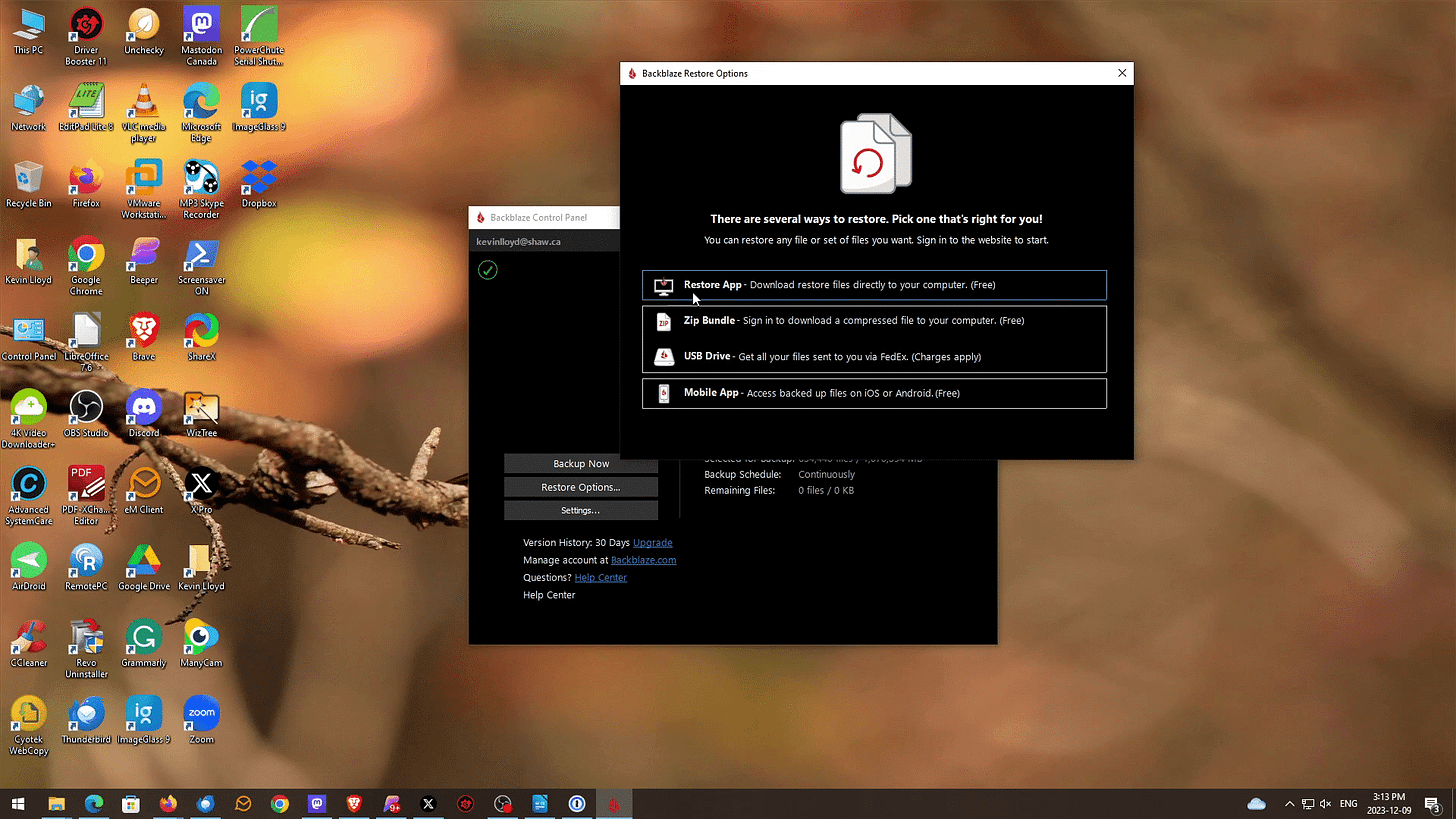Select the AirDroid desktop icon
This screenshot has width=1456, height=819.
click(28, 568)
